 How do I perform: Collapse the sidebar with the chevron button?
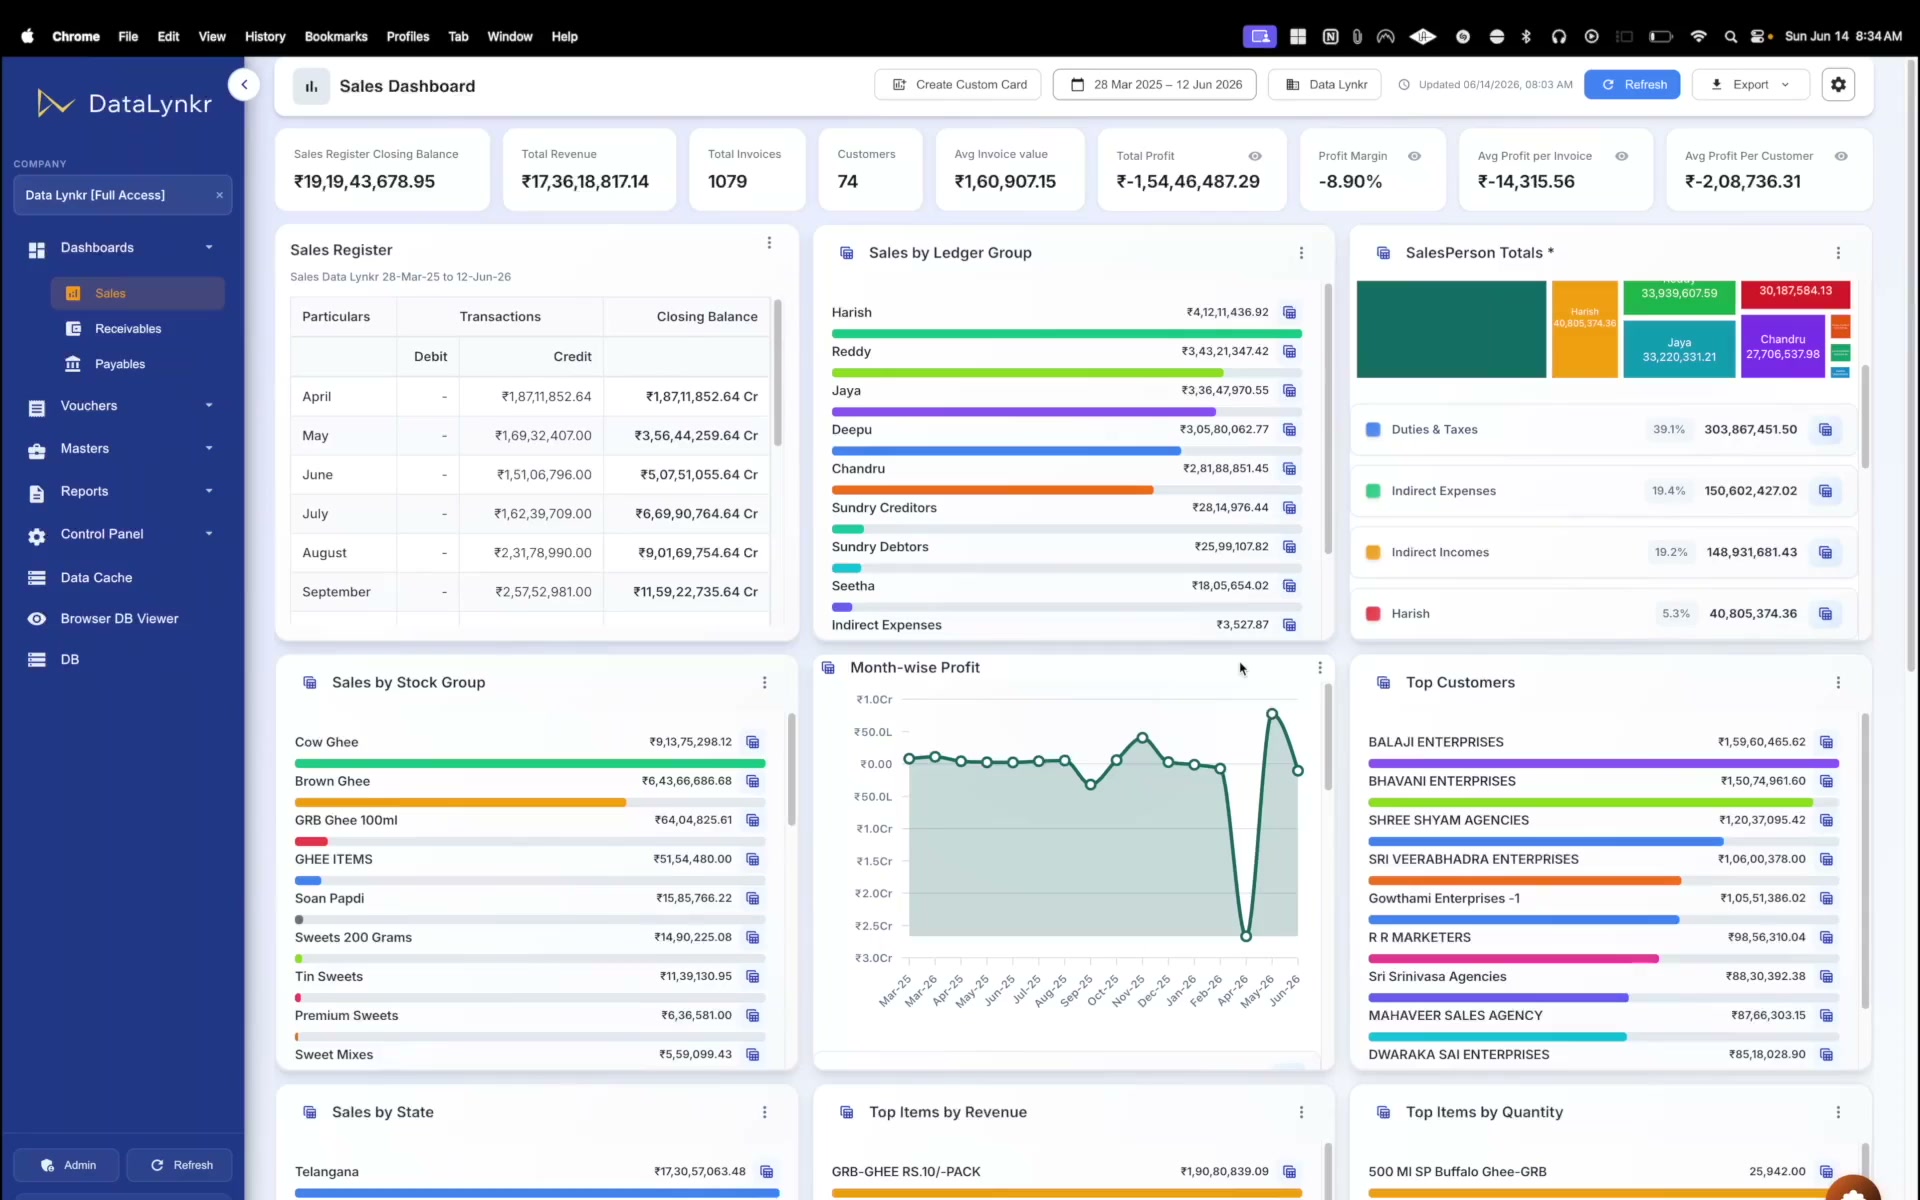244,85
